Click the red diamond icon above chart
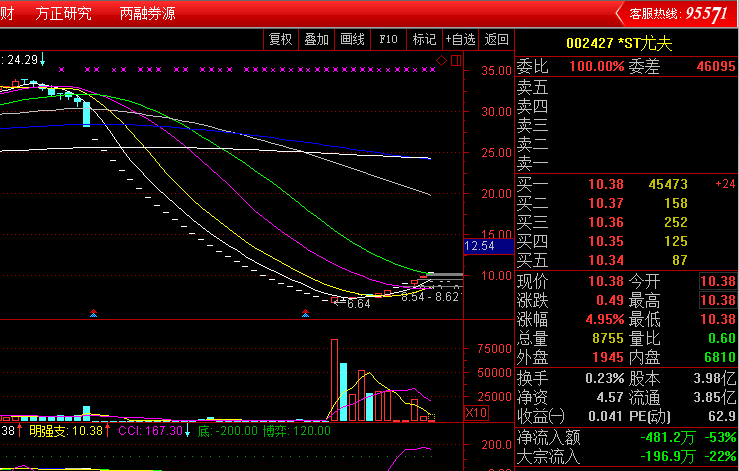 (x=442, y=60)
